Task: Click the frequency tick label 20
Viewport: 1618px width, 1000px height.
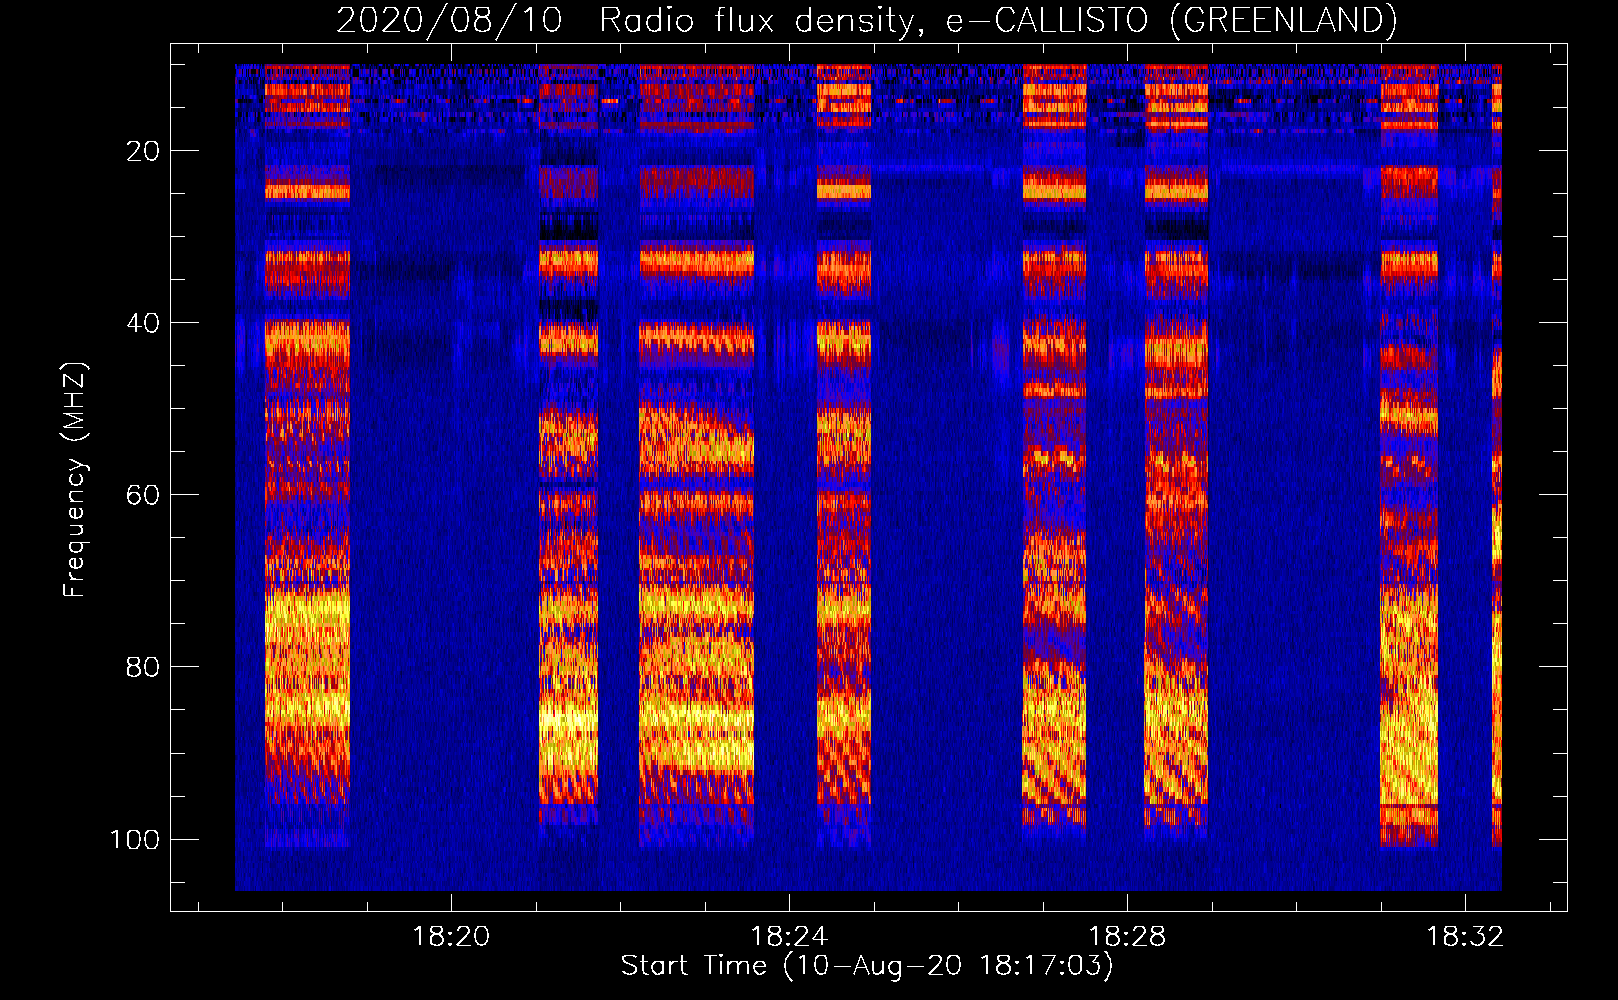Action: [x=143, y=151]
